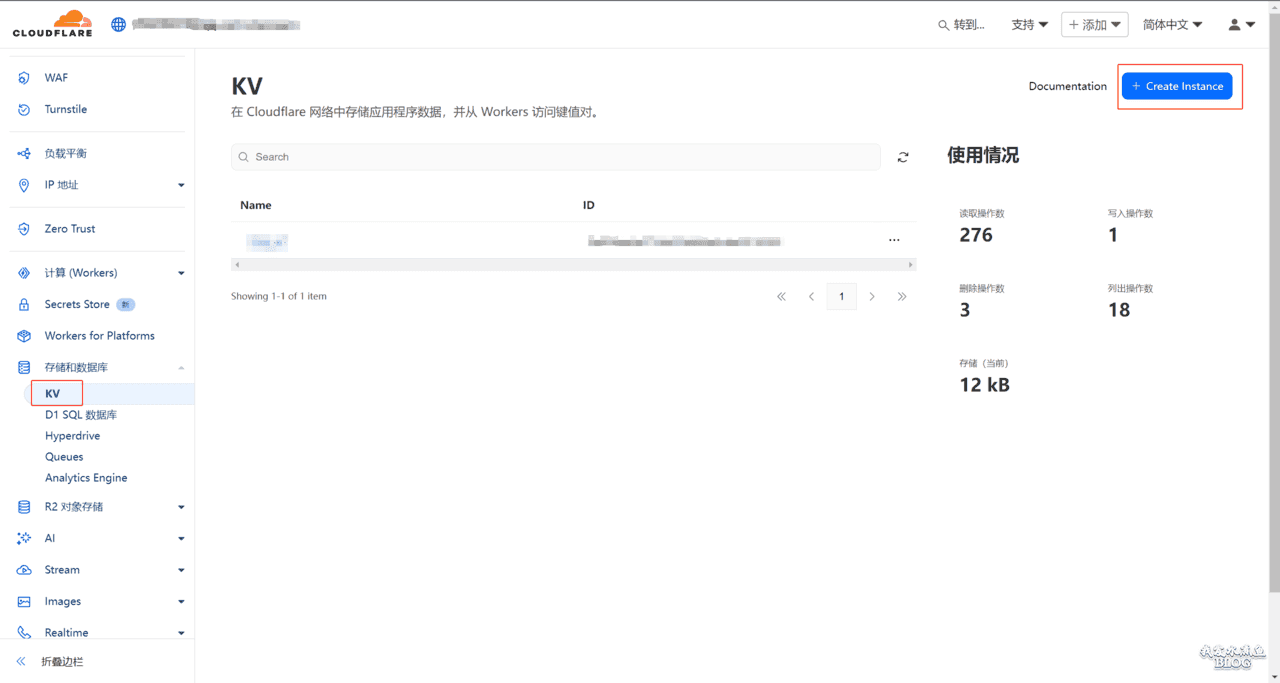Expand the Stream submenu arrow
This screenshot has height=683, width=1280.
pos(181,570)
